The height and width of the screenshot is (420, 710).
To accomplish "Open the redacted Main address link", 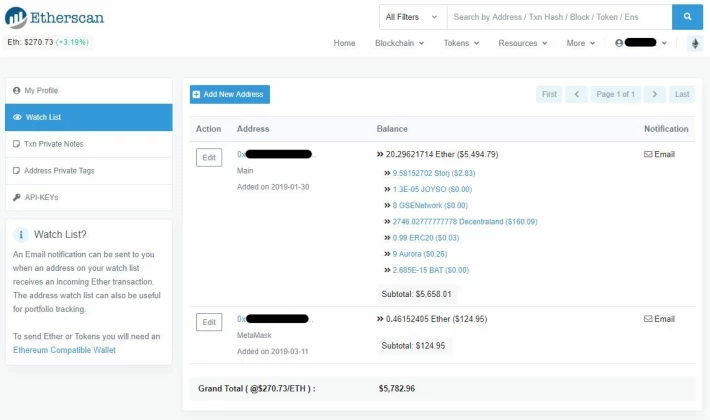I will pyautogui.click(x=276, y=154).
